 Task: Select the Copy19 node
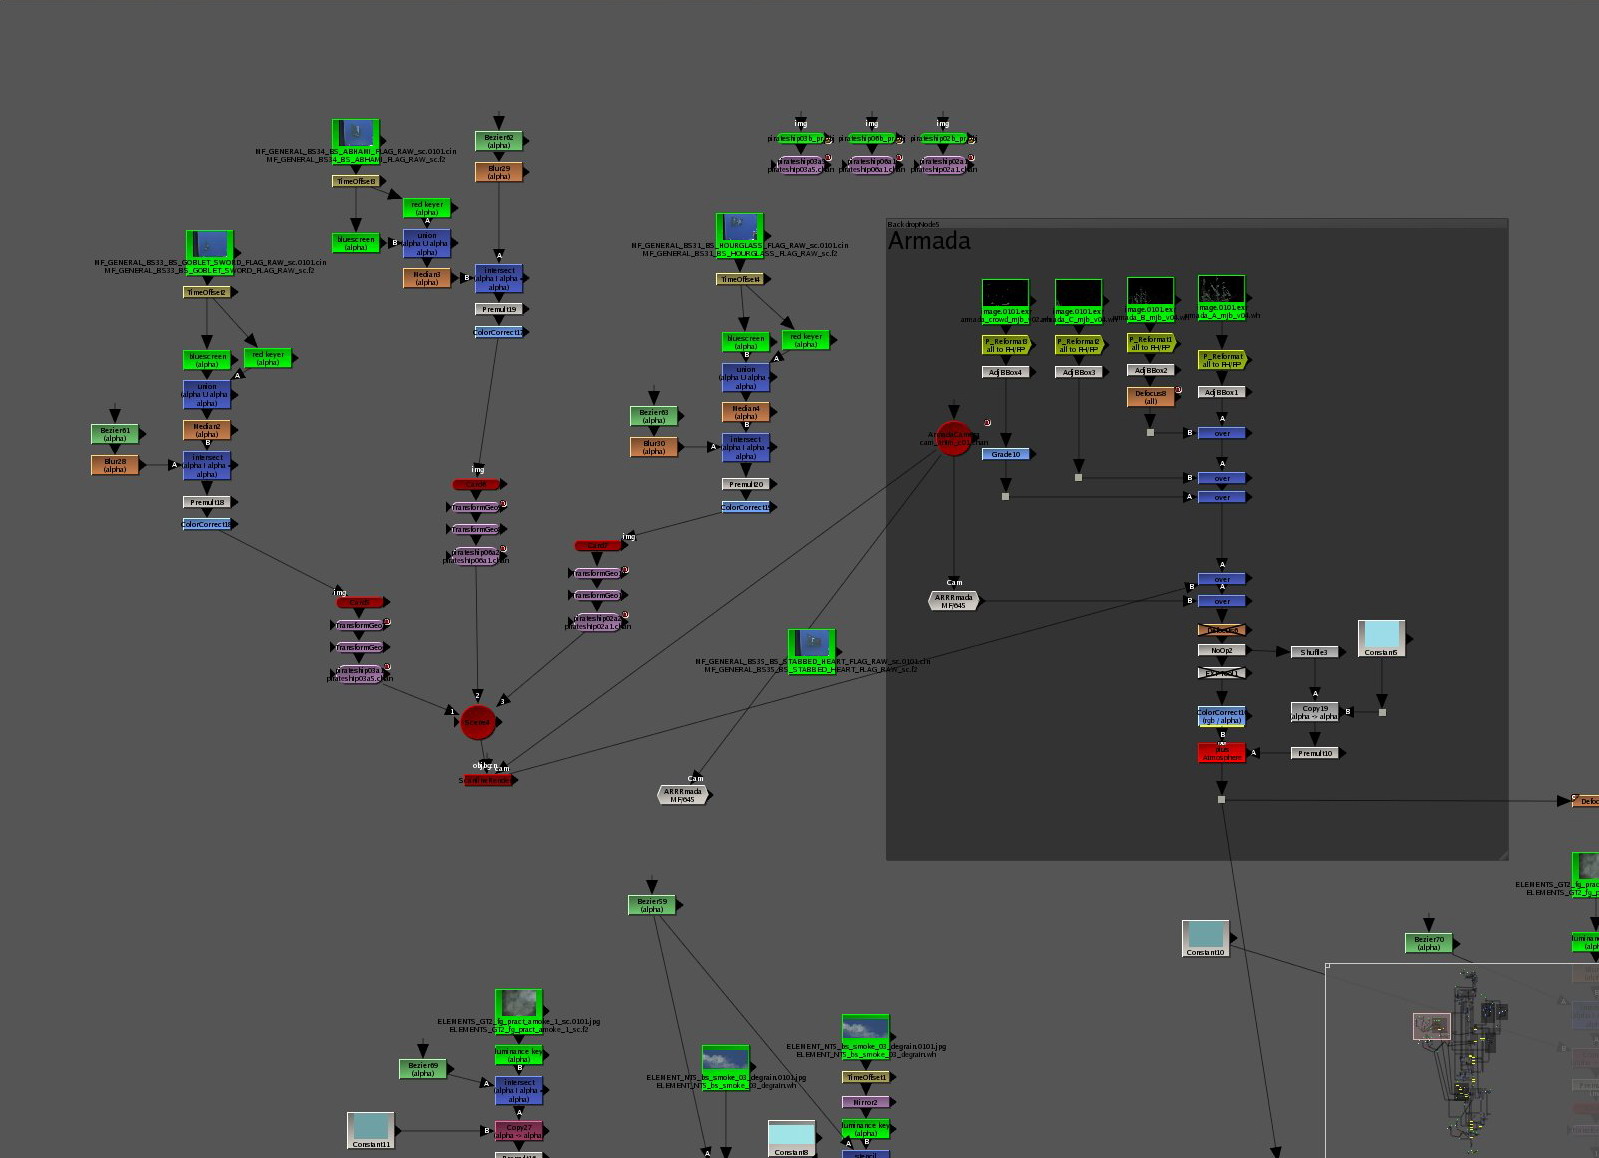click(x=1314, y=712)
